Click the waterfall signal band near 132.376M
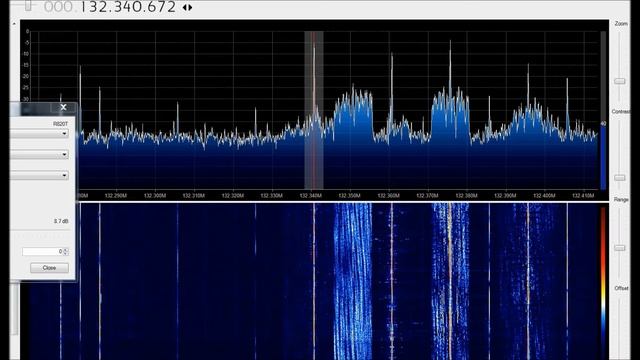The image size is (640, 360). pos(450,282)
